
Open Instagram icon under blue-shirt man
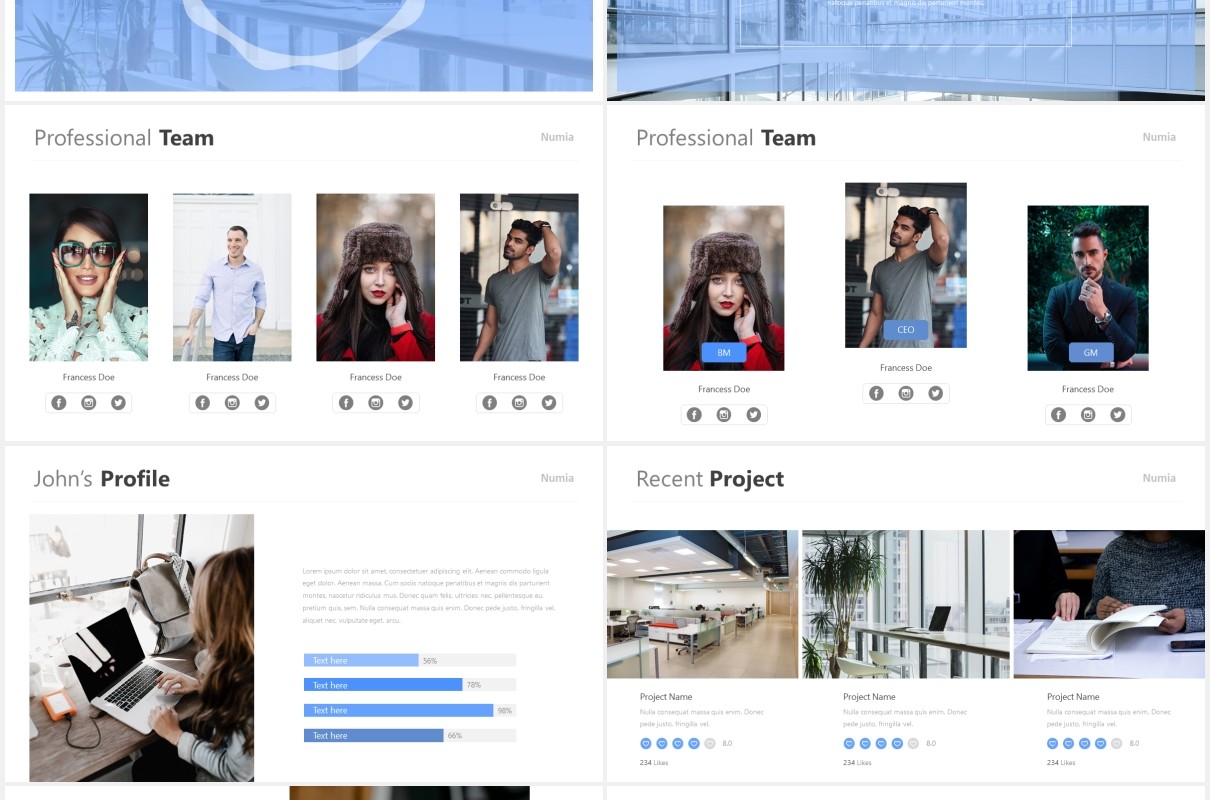click(232, 403)
